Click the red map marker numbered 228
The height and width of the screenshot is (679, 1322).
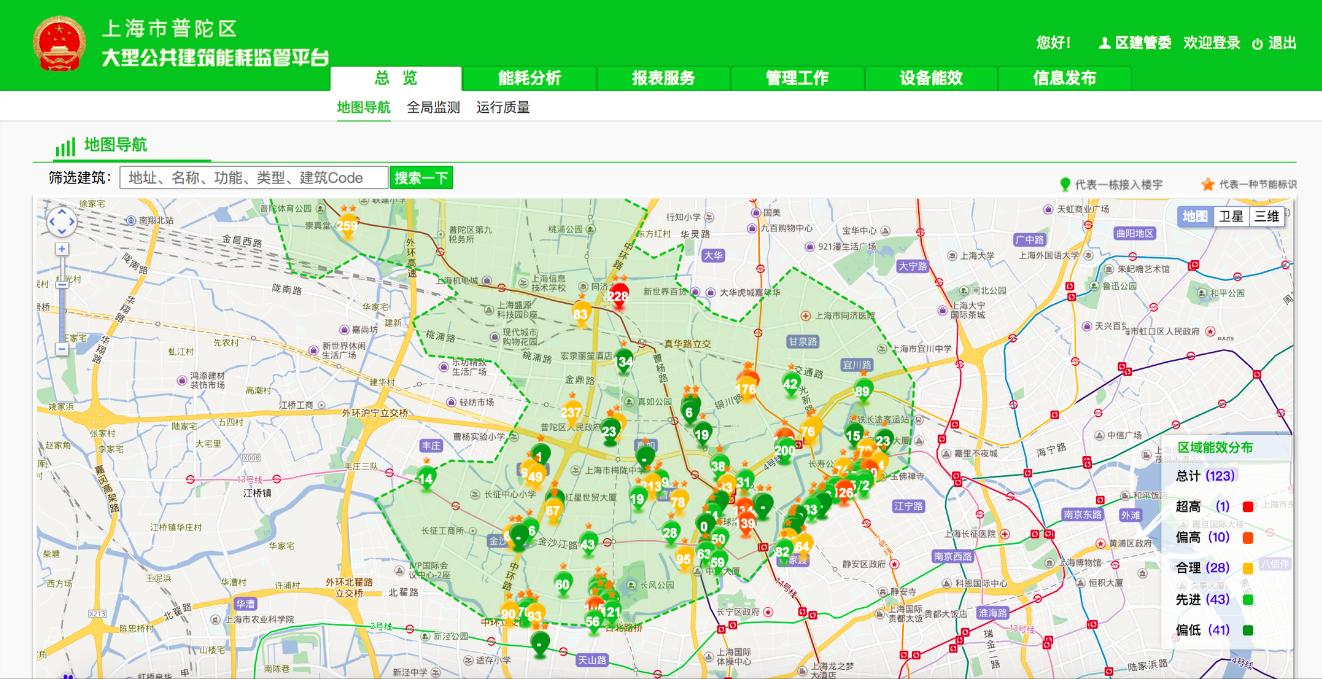pos(619,296)
